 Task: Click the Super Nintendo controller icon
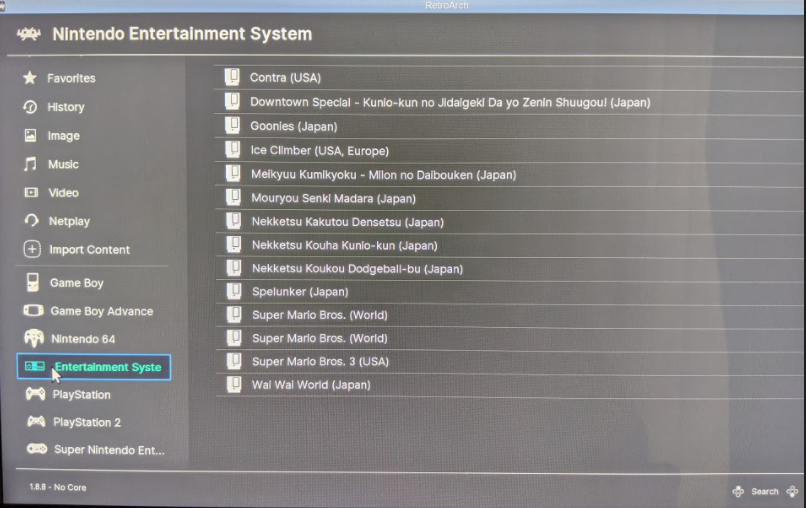(37, 449)
